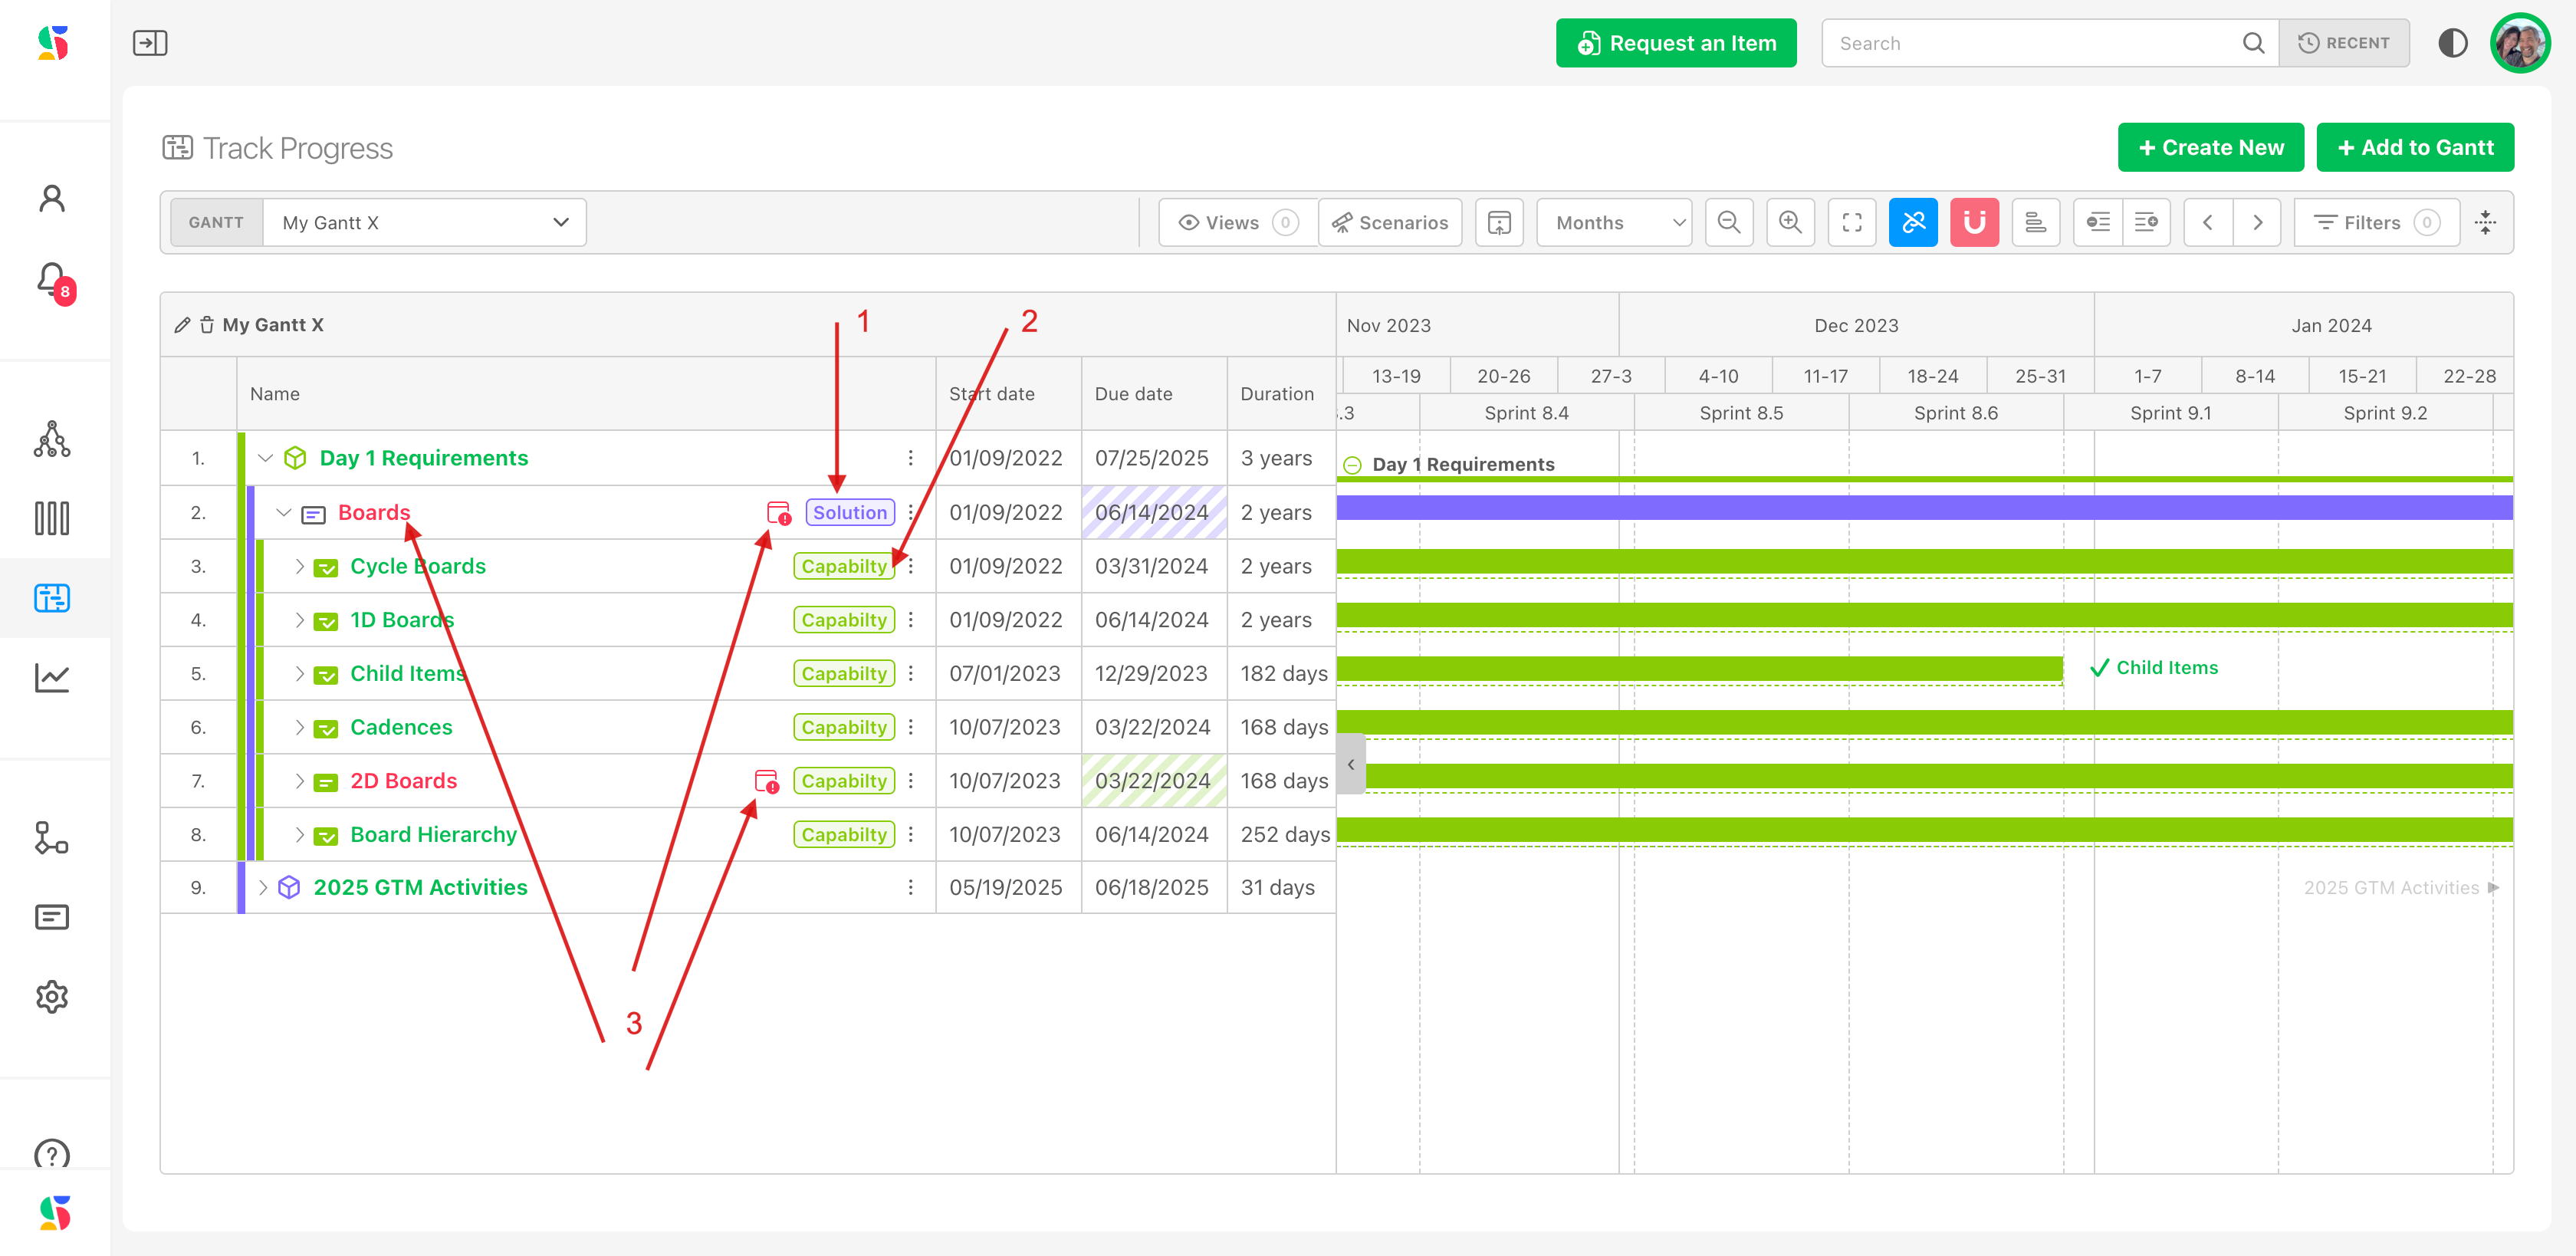Expand the Cycle Boards row
2576x1256 pixels.
[x=299, y=566]
